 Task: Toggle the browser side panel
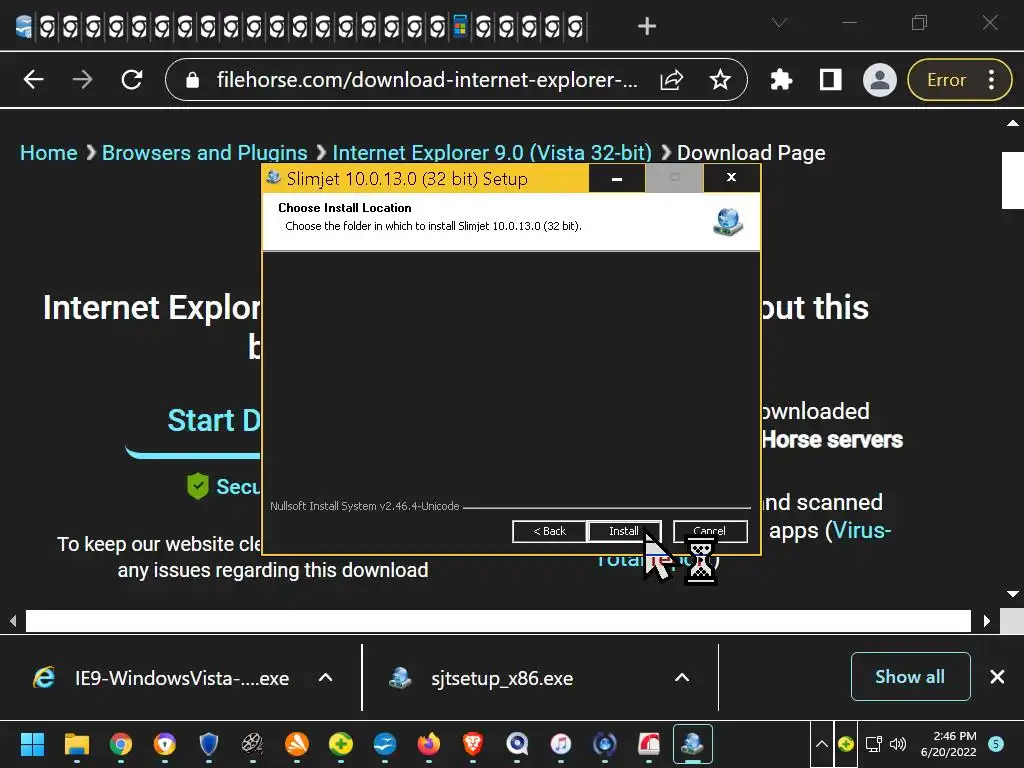tap(830, 80)
